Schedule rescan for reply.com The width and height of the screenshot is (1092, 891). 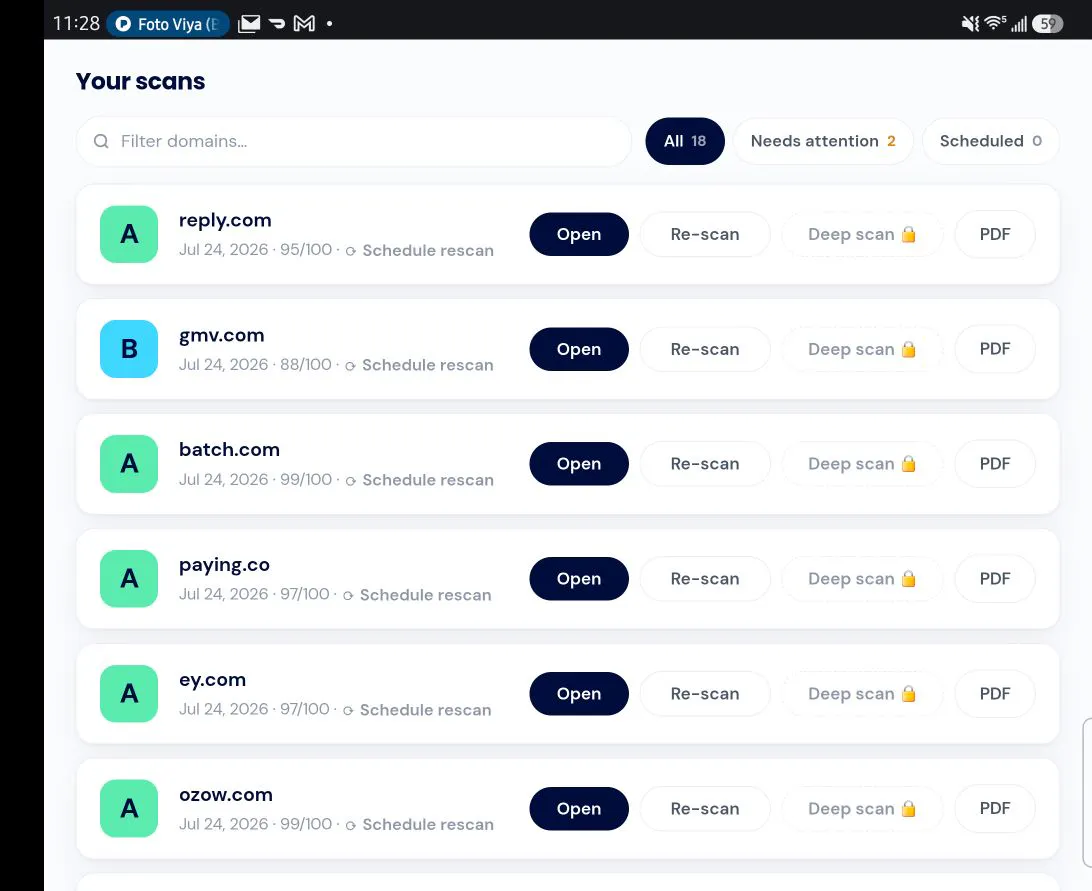tap(420, 251)
